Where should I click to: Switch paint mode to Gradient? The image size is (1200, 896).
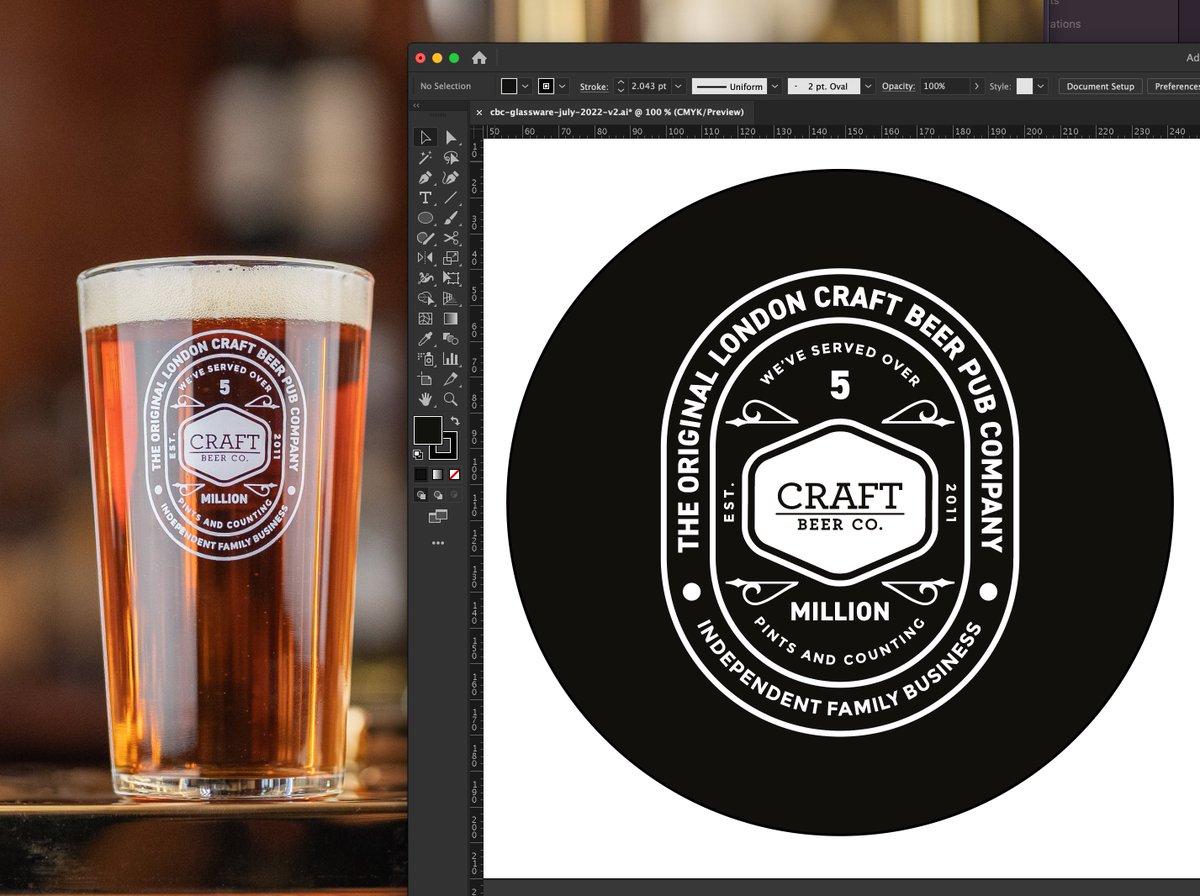click(438, 473)
